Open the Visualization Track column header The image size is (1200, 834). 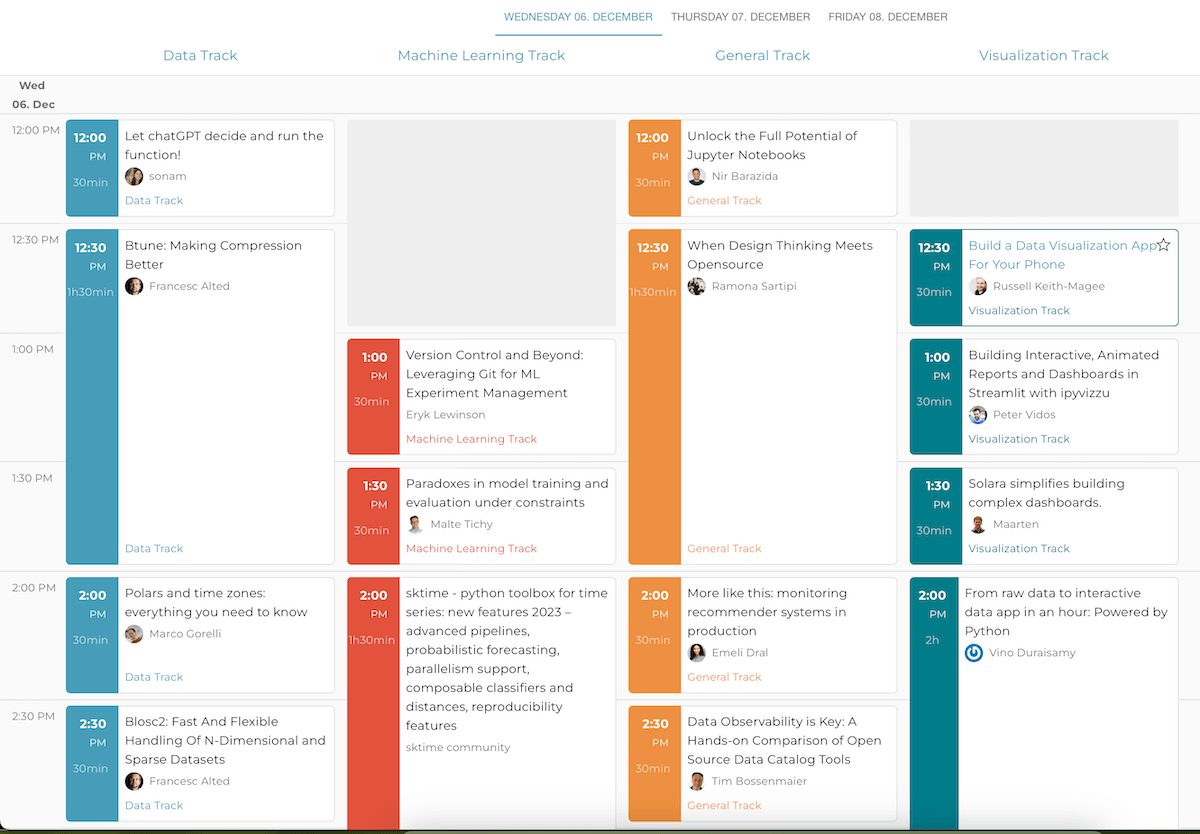tap(1043, 56)
